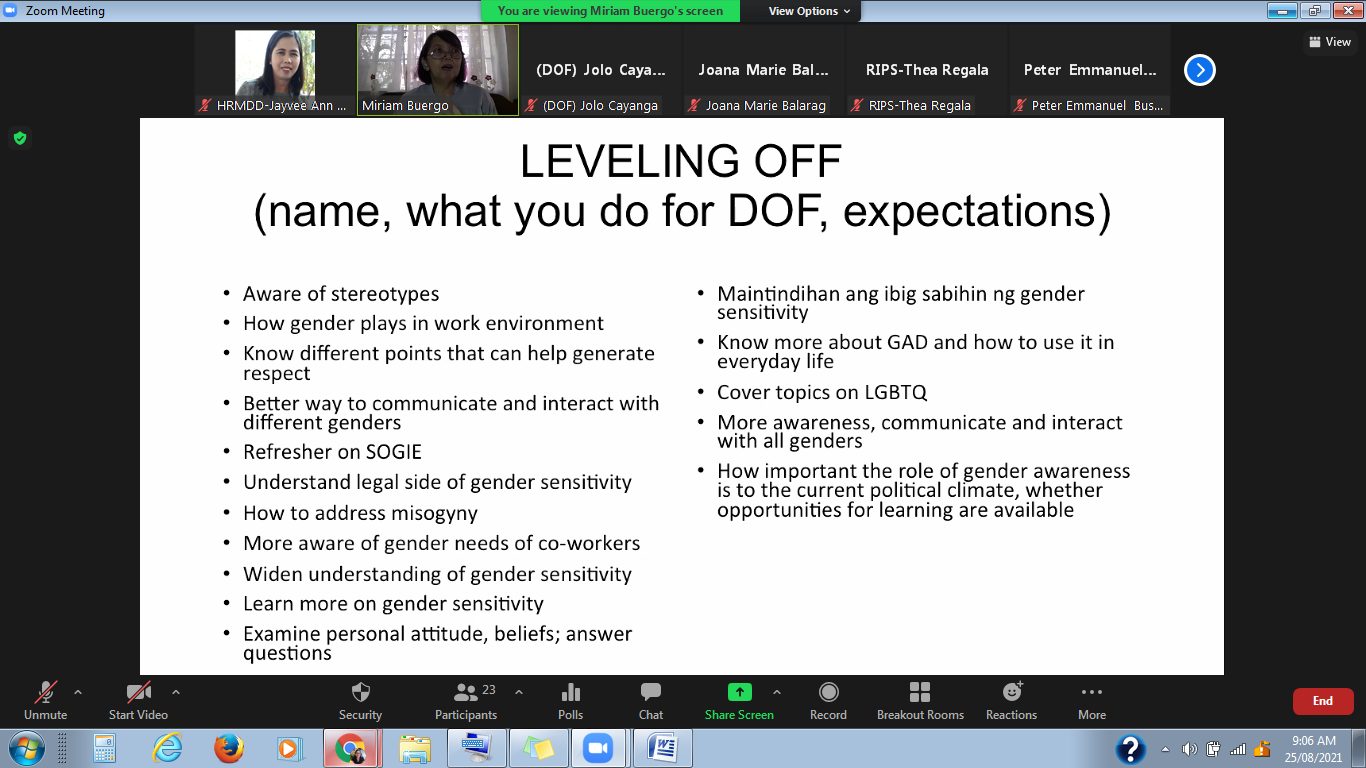1366x768 pixels.
Task: Click the volume speaker tray icon
Action: 1188,749
